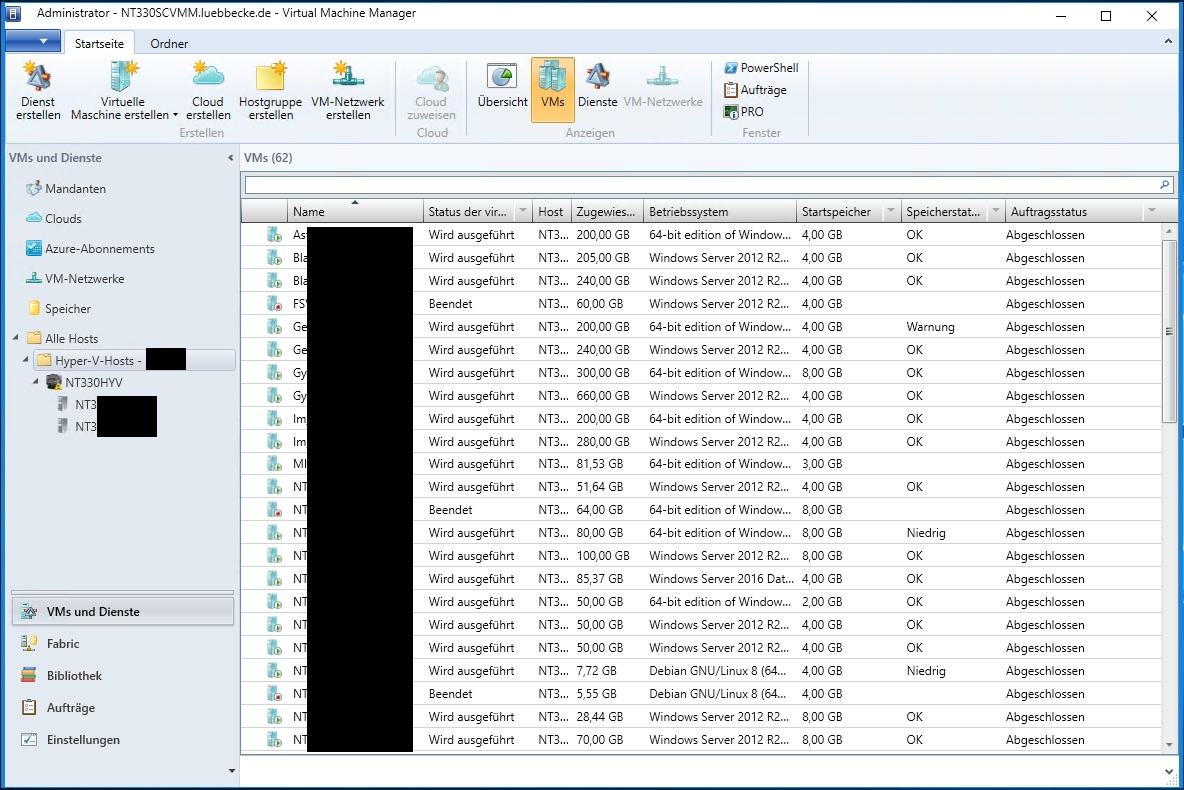Click the Cloud erstellen icon

(x=208, y=90)
